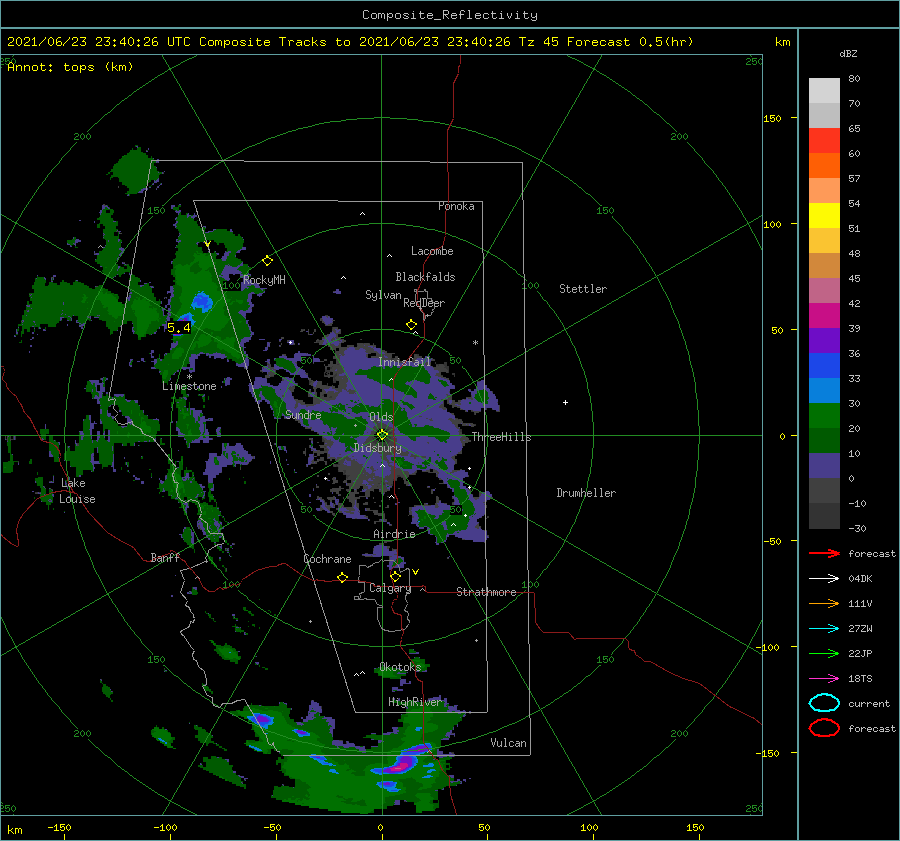Click the 'current' legend label
The height and width of the screenshot is (841, 900).
(x=869, y=703)
